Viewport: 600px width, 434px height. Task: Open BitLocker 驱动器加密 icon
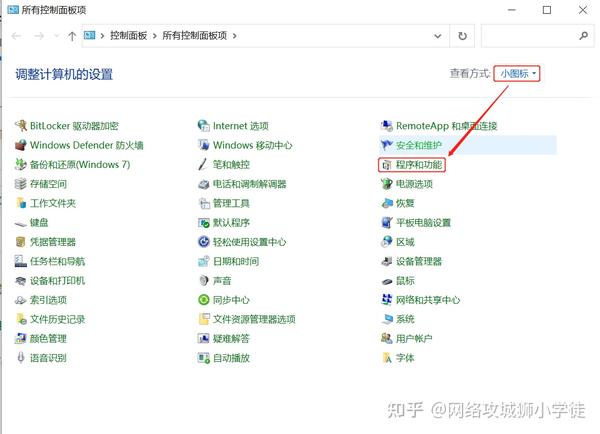[x=20, y=126]
